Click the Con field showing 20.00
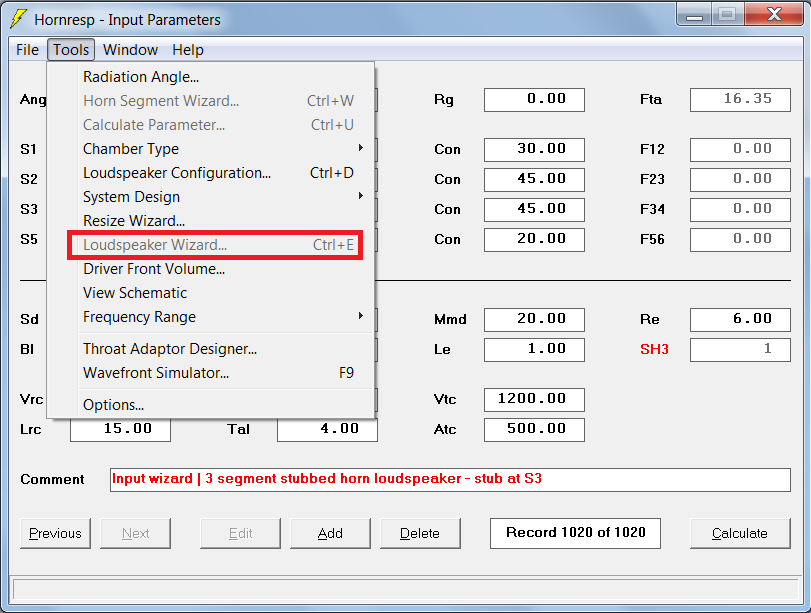811x613 pixels. [534, 239]
